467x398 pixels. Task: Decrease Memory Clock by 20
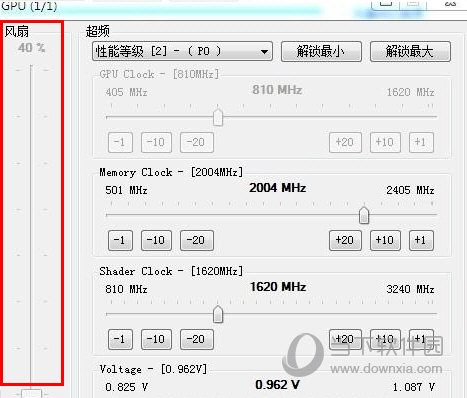pos(197,240)
